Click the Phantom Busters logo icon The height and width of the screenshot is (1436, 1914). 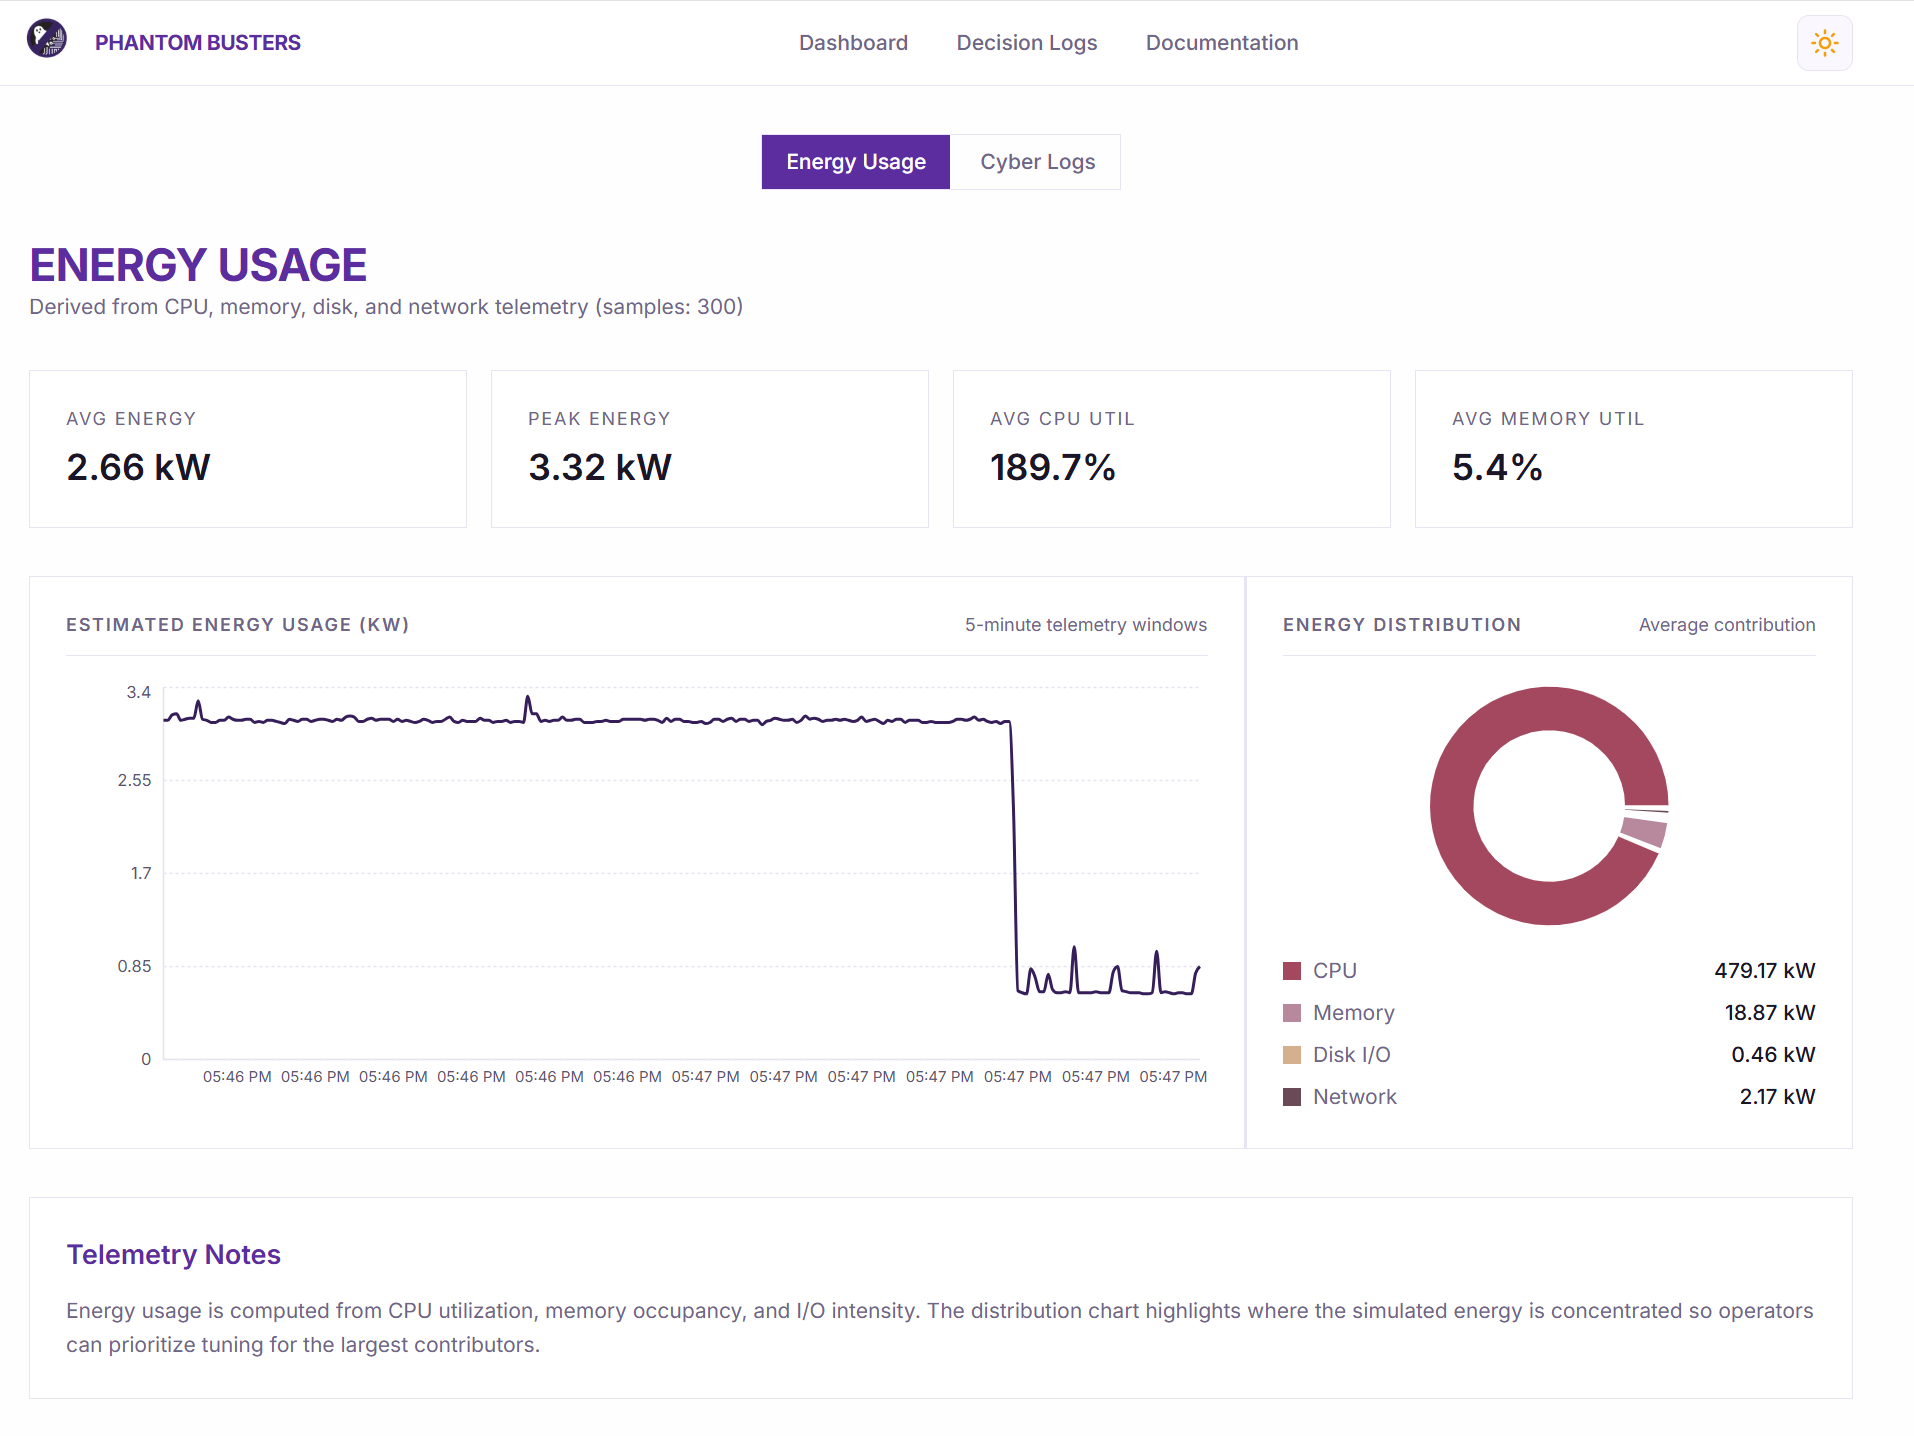click(47, 40)
